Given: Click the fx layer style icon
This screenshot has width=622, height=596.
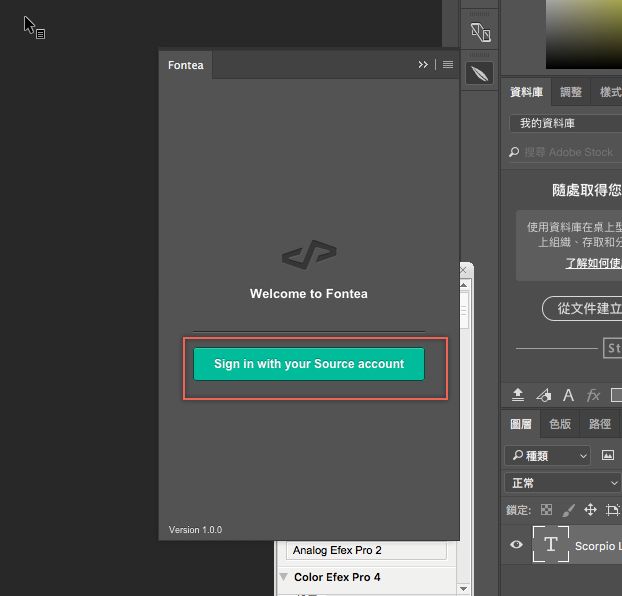Looking at the screenshot, I should tap(593, 395).
